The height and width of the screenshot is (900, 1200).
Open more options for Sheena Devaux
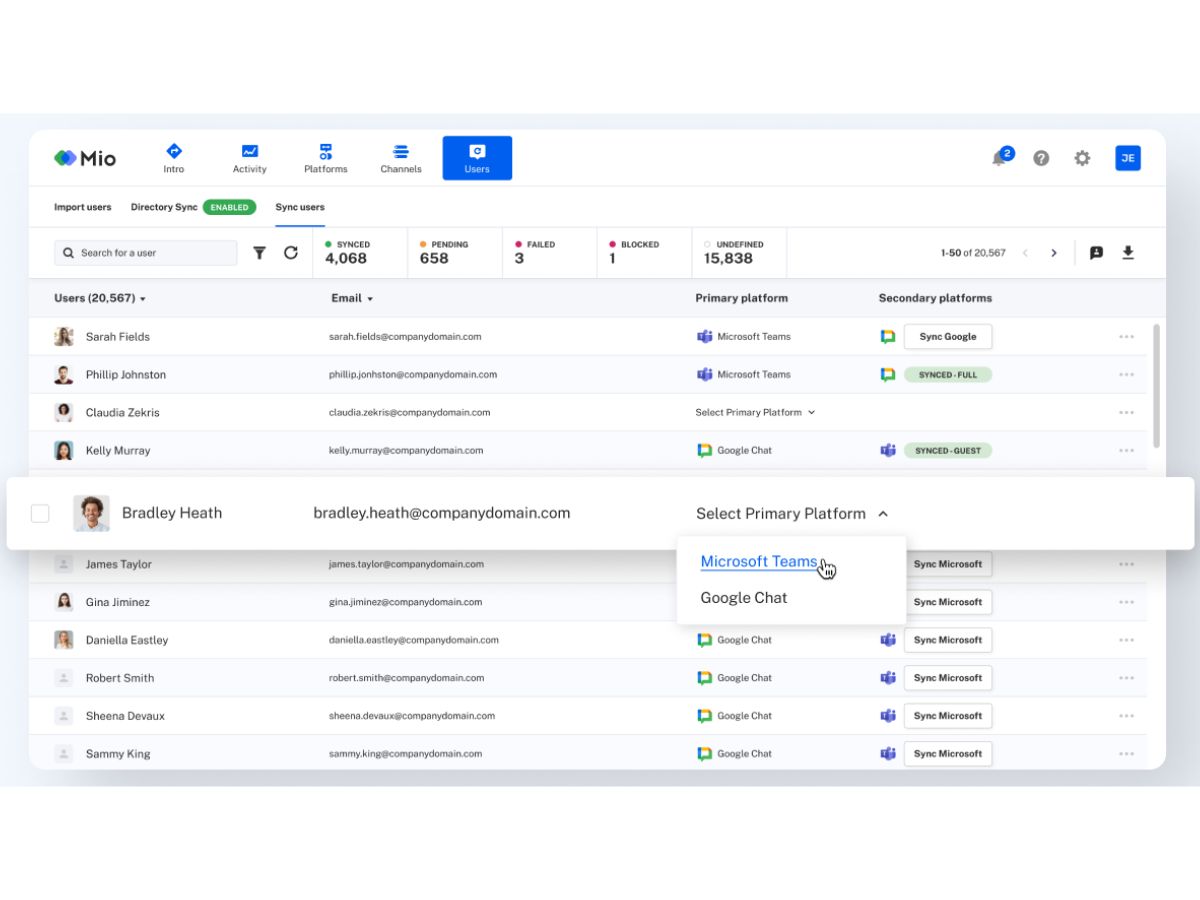click(1127, 717)
